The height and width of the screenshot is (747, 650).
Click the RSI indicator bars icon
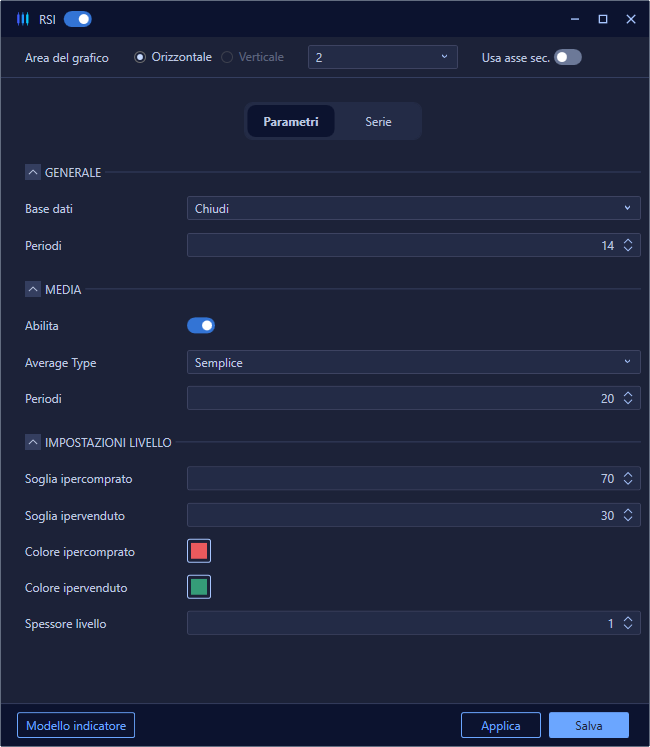click(x=23, y=19)
